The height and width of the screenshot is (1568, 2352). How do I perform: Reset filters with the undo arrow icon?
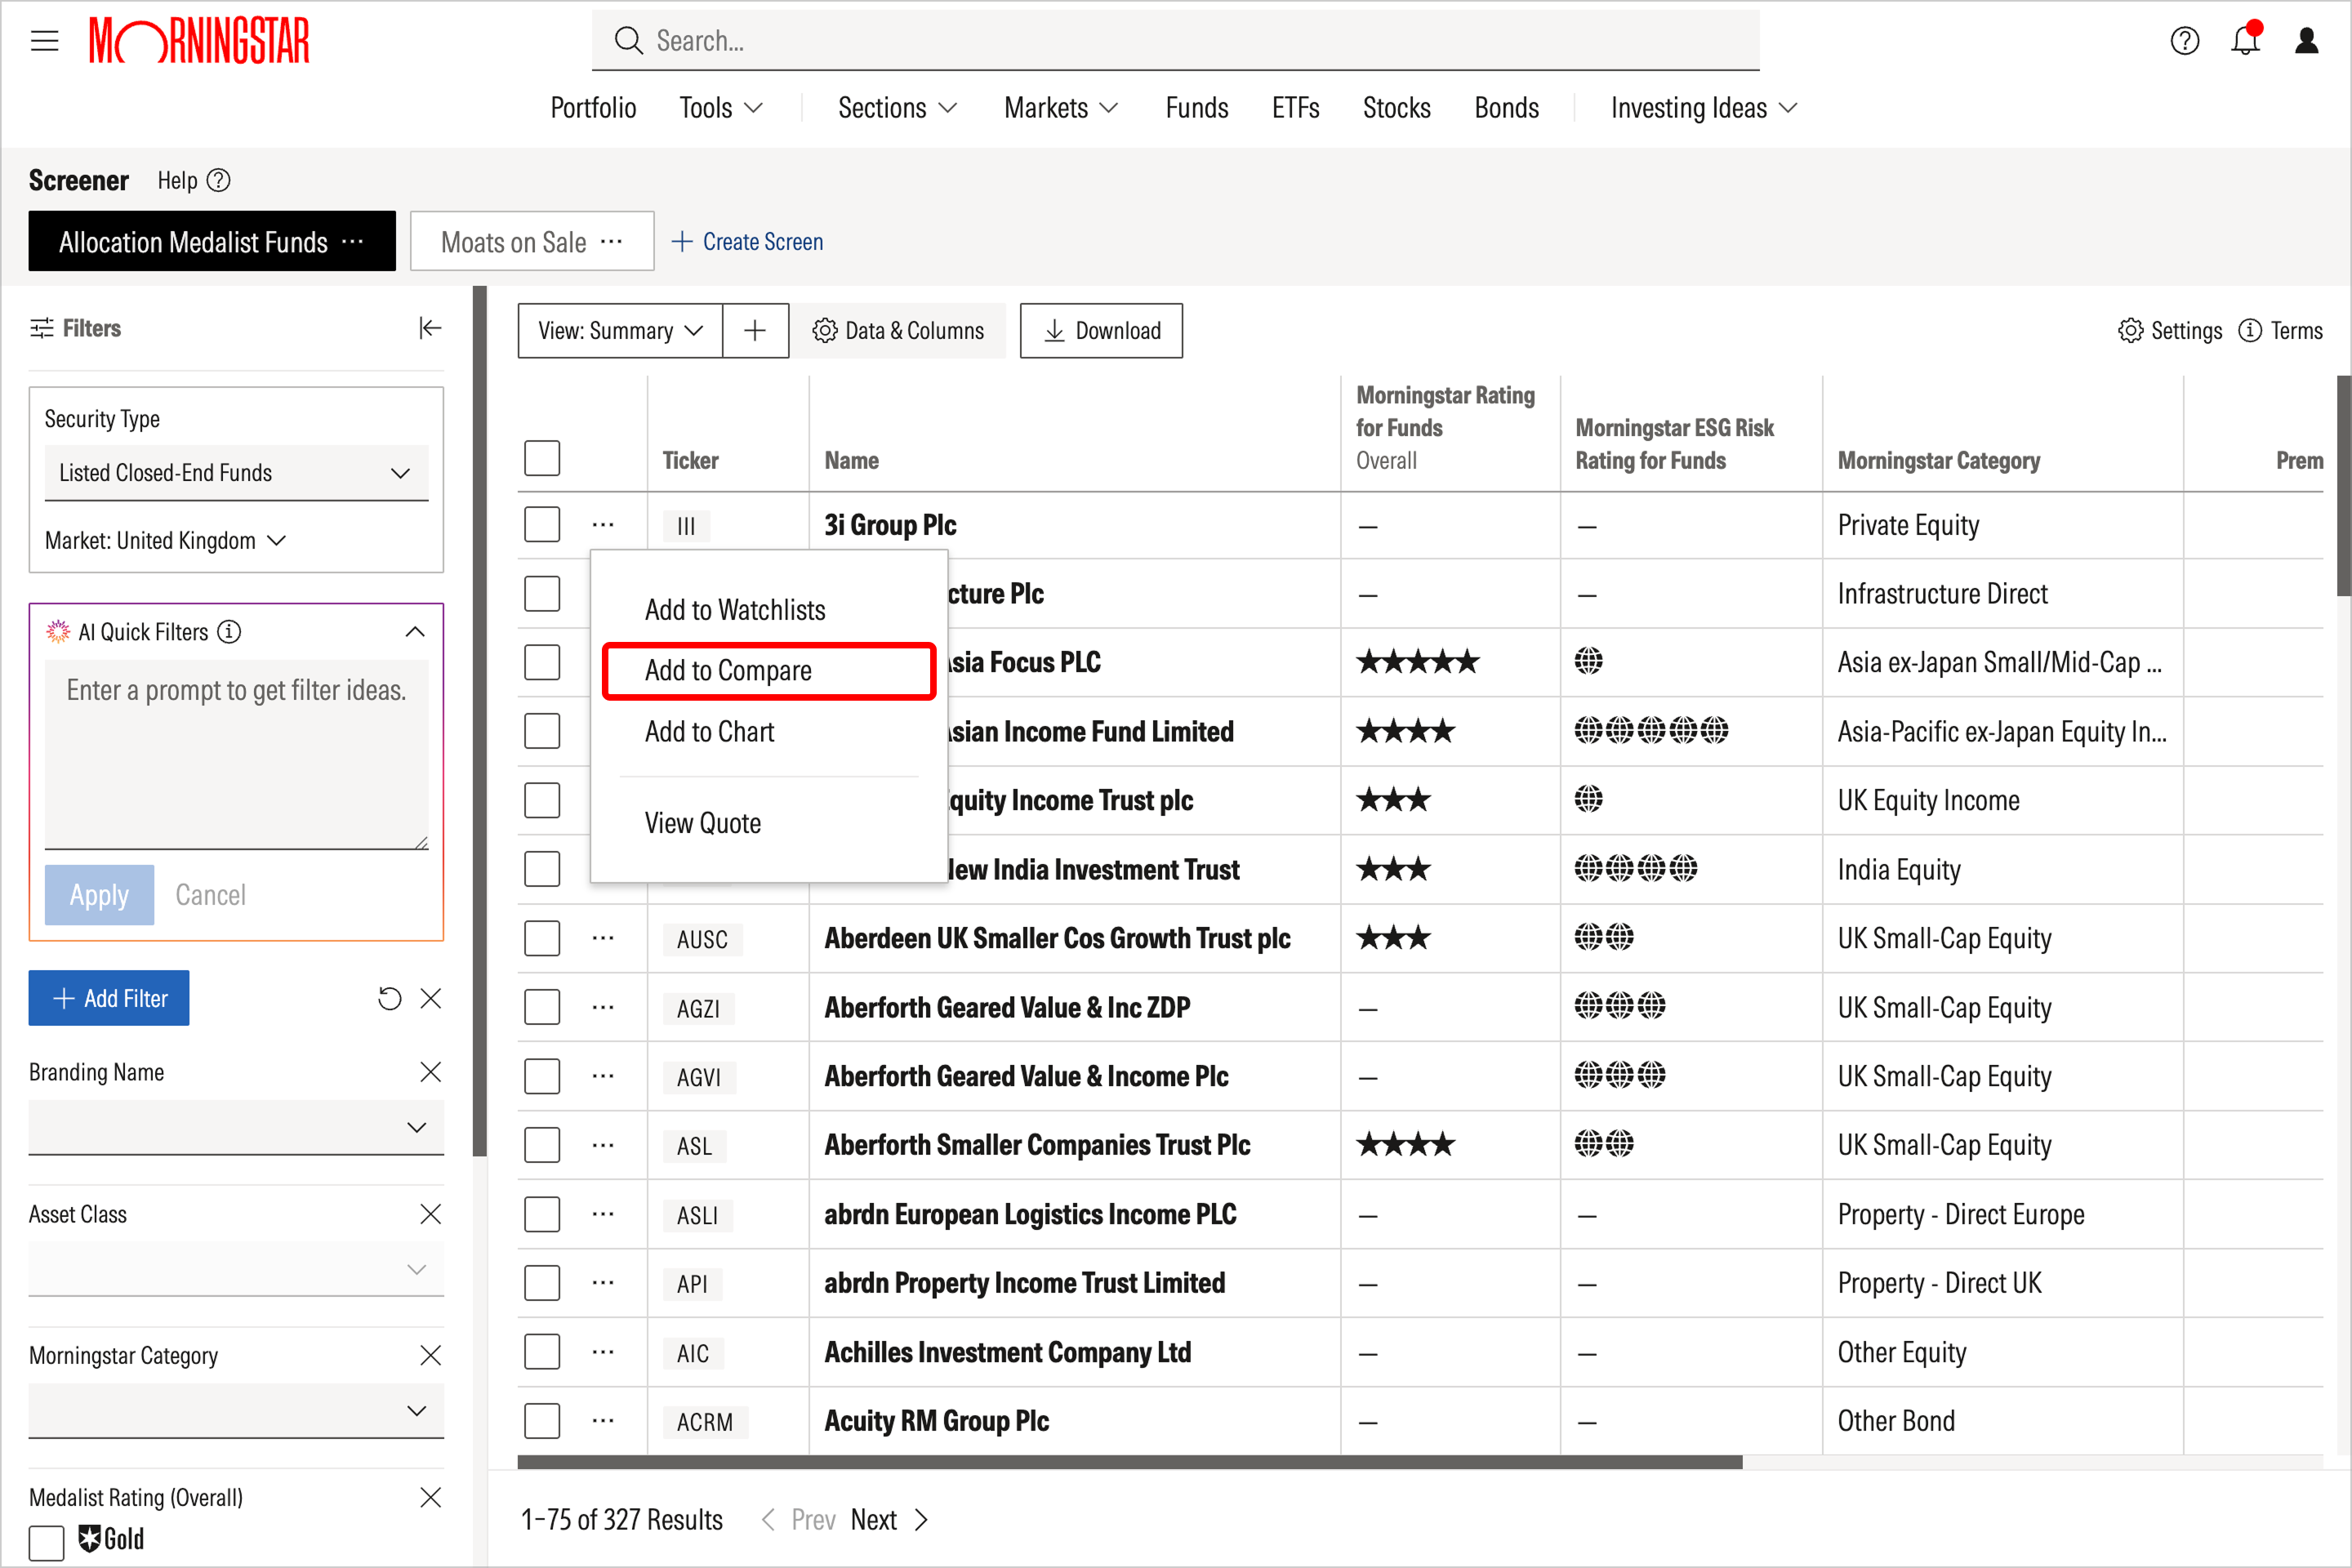pos(389,998)
